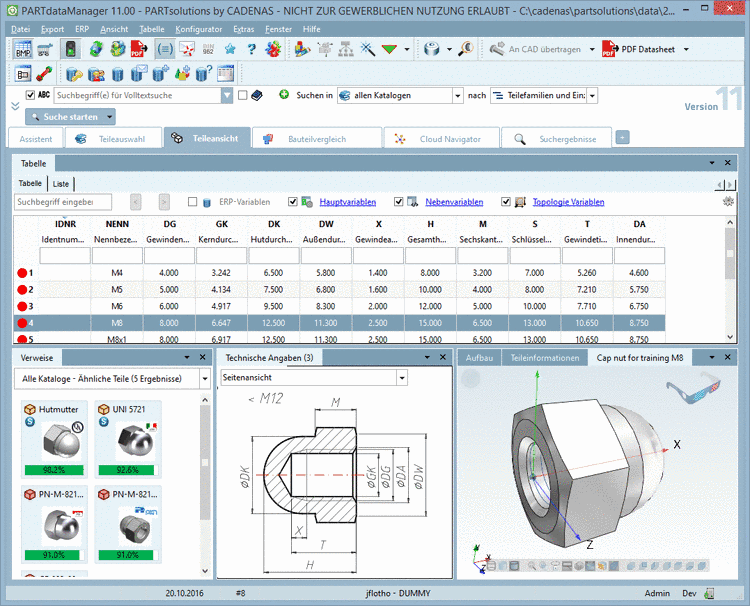
Task: Click the DW column header
Action: [x=326, y=224]
